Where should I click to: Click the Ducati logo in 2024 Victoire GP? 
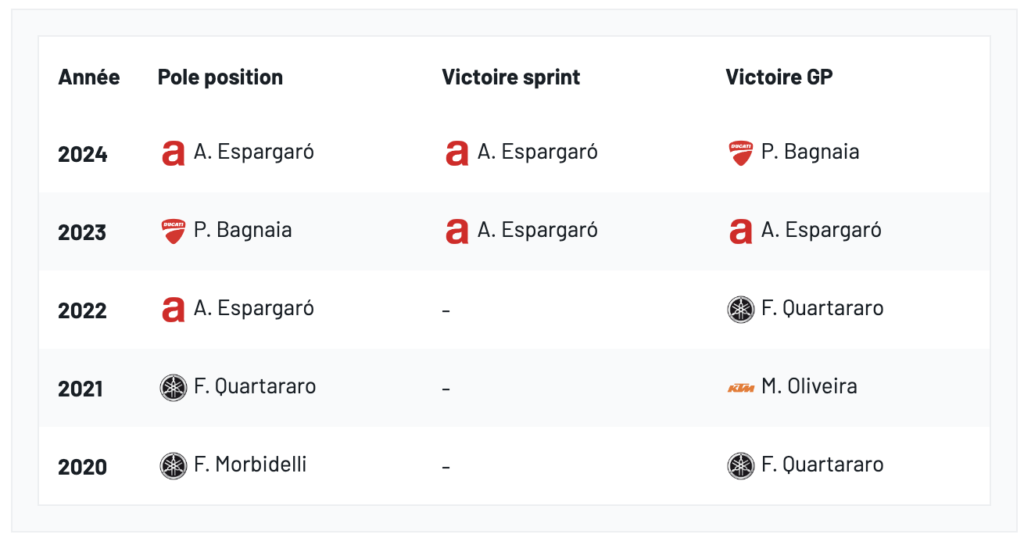pyautogui.click(x=740, y=153)
